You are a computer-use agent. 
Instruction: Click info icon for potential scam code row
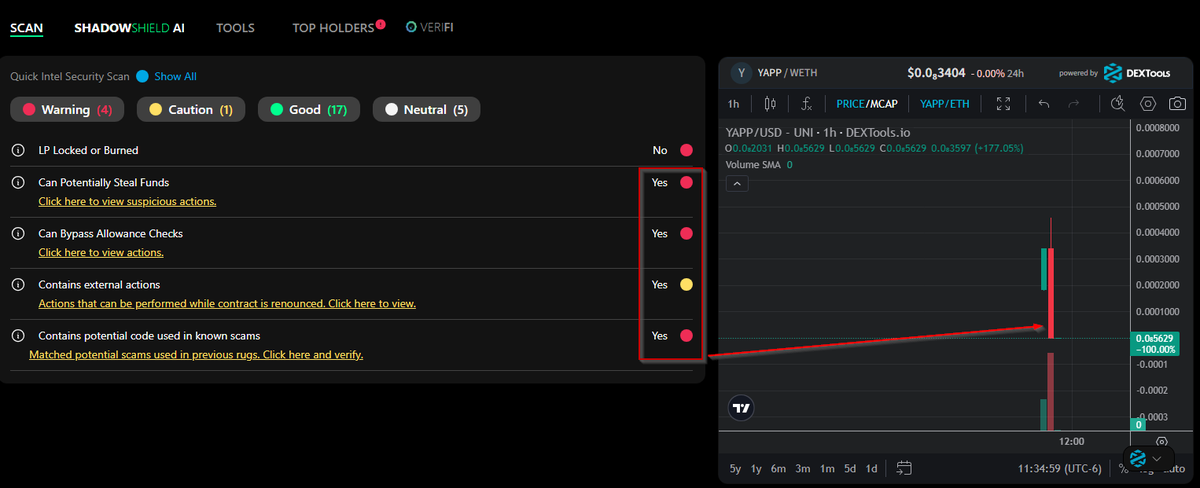pos(18,335)
